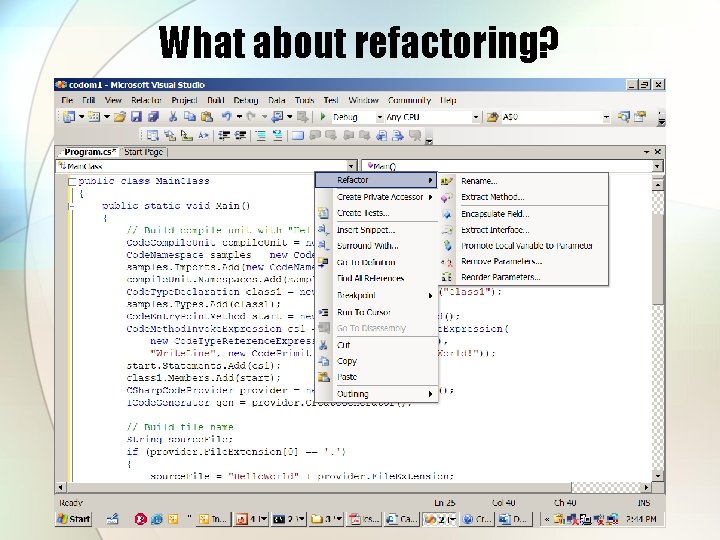The height and width of the screenshot is (540, 720).
Task: Select Create Tests... in context menu
Action: click(363, 213)
